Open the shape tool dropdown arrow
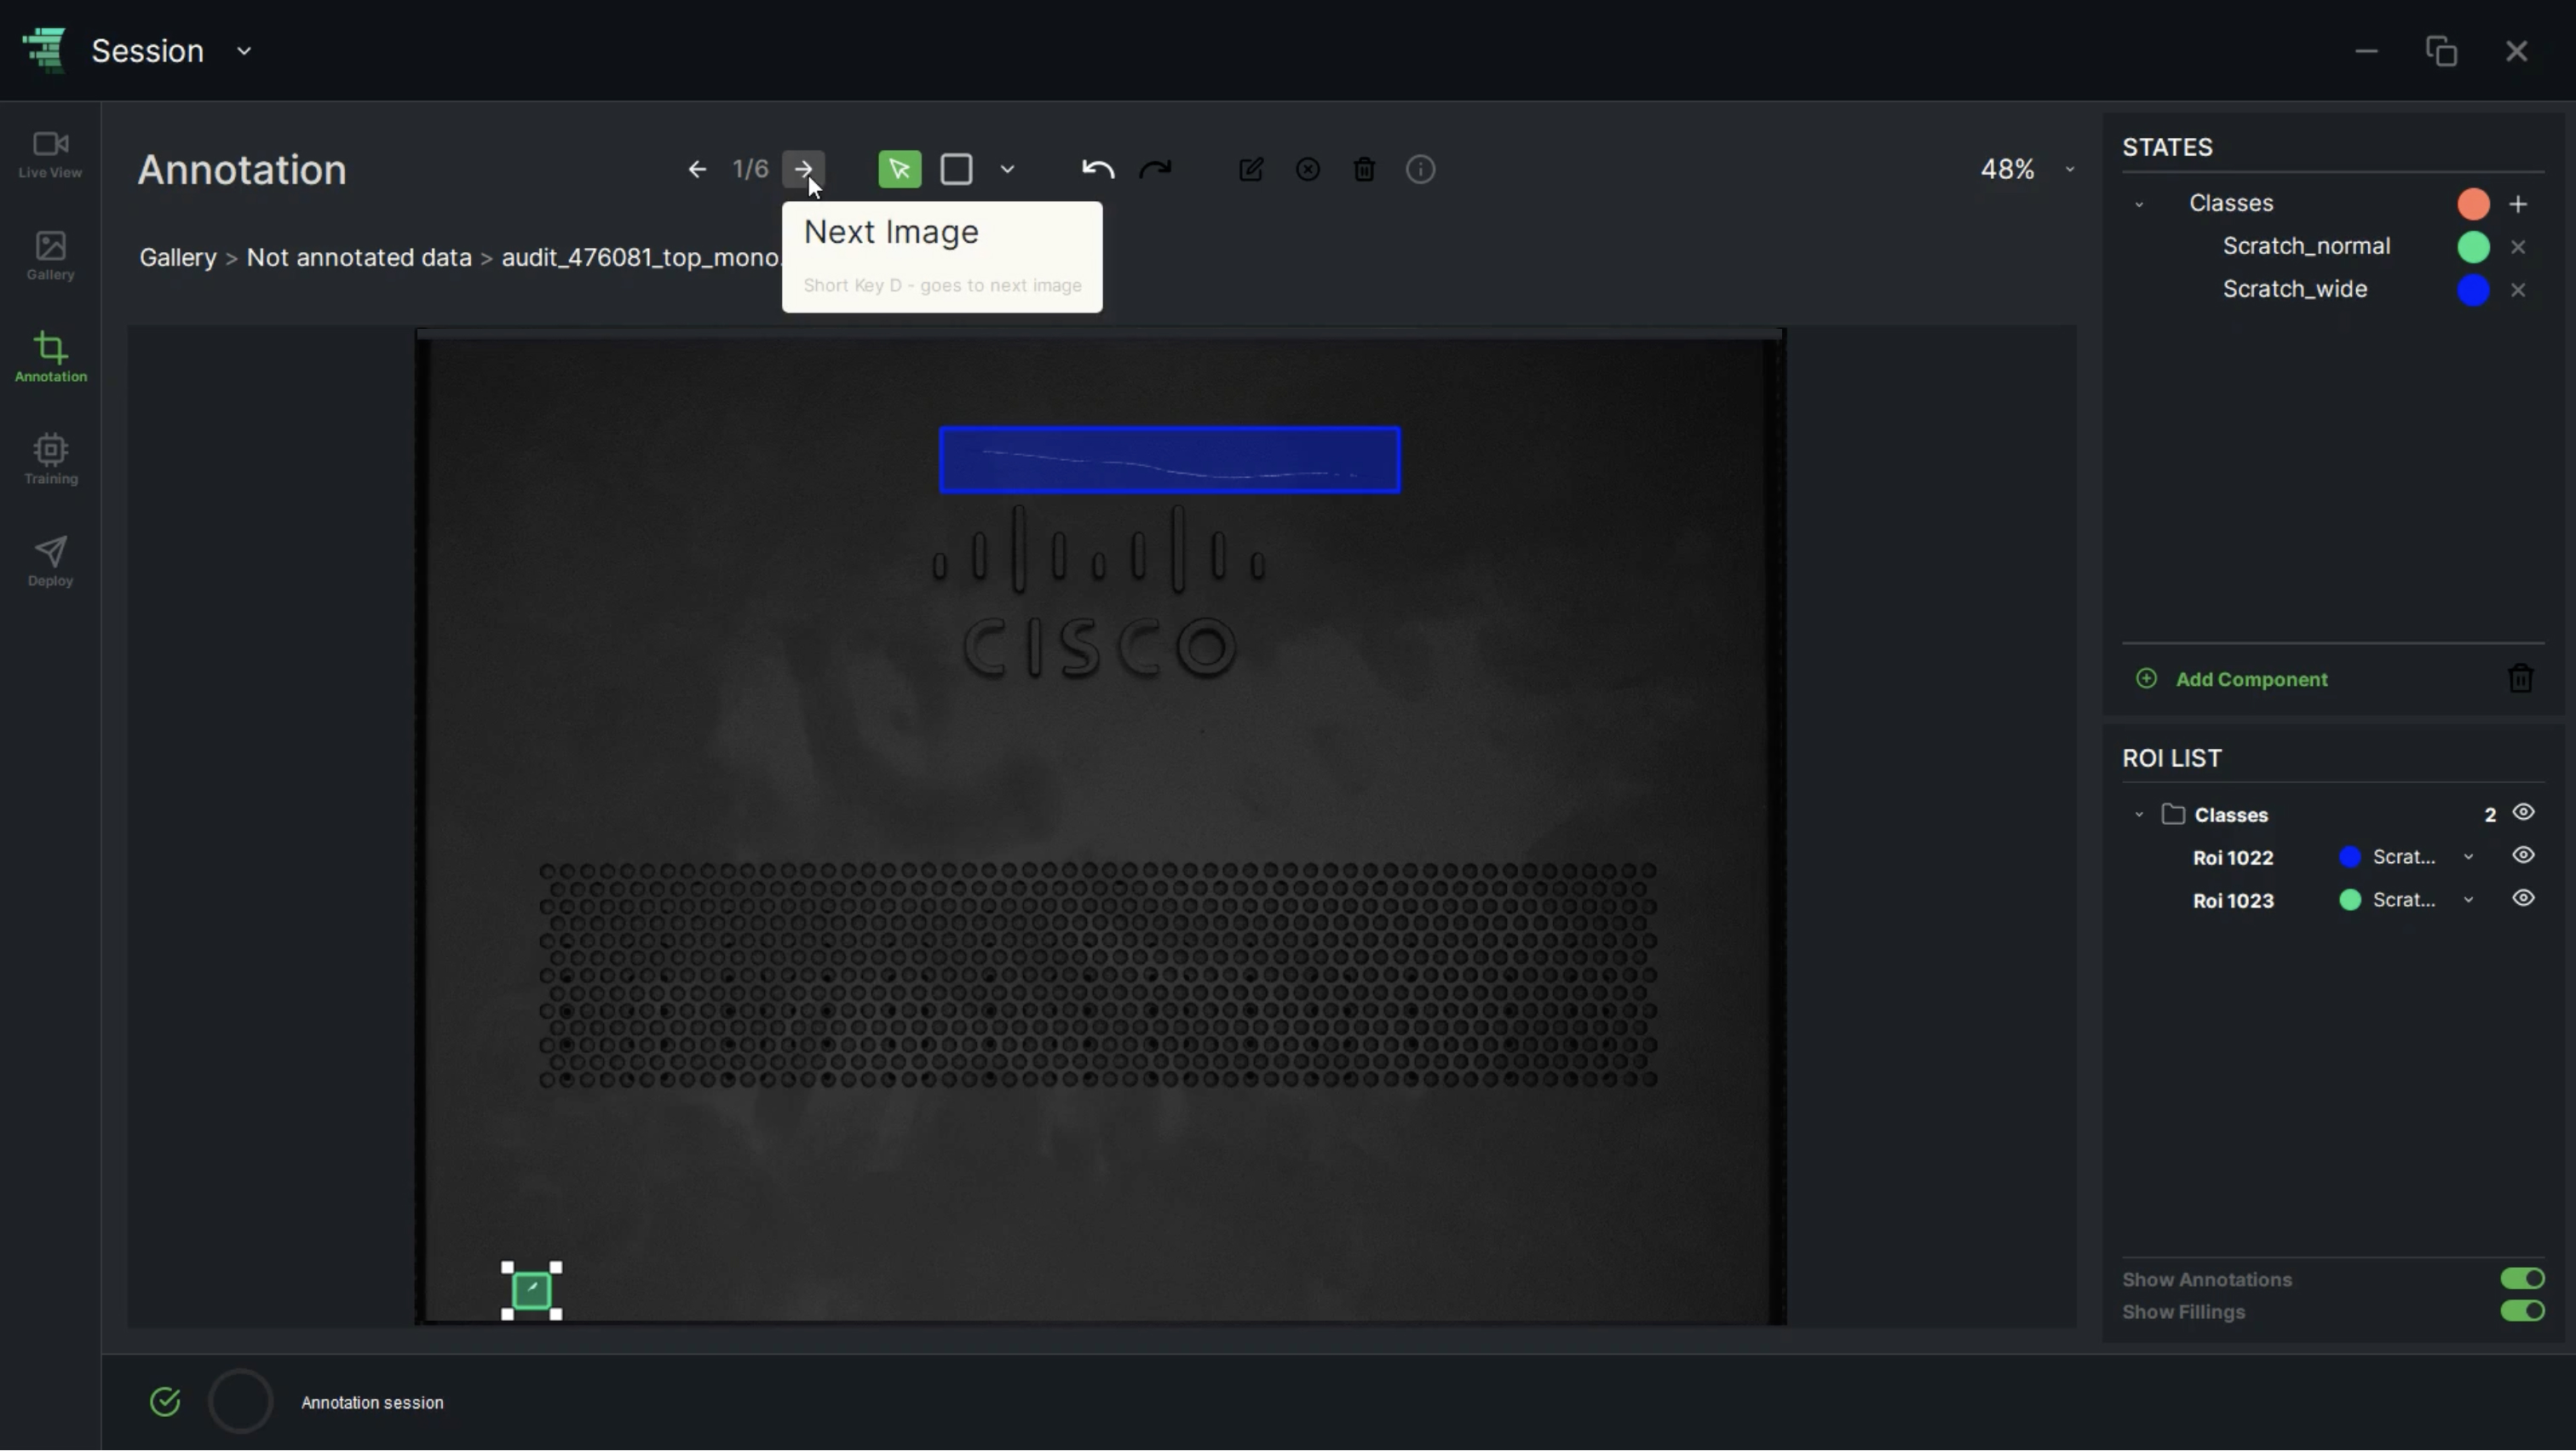The width and height of the screenshot is (2576, 1451). coord(1007,170)
